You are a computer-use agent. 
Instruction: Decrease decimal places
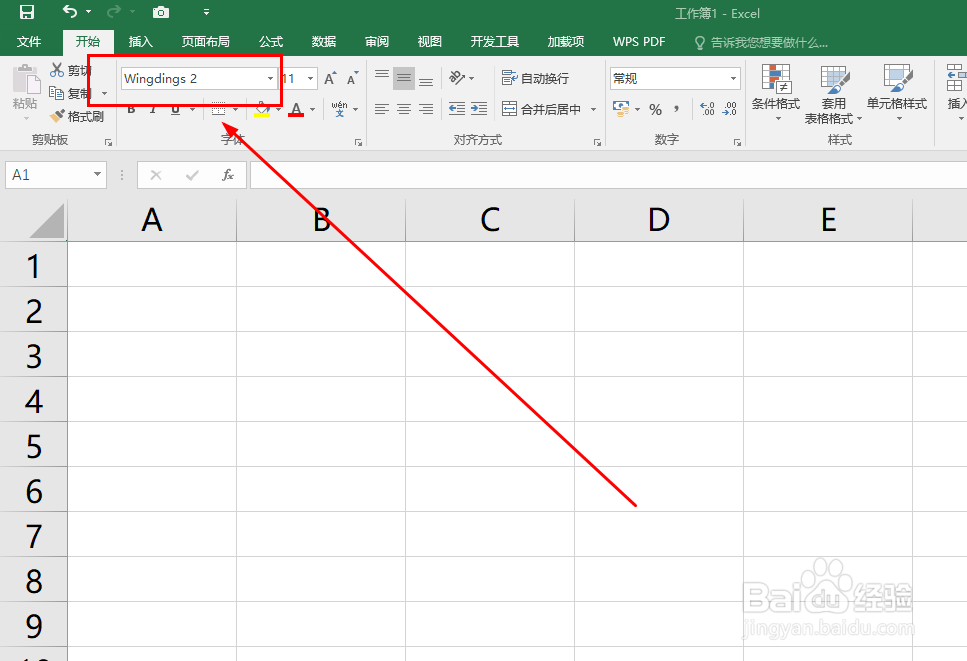point(730,109)
